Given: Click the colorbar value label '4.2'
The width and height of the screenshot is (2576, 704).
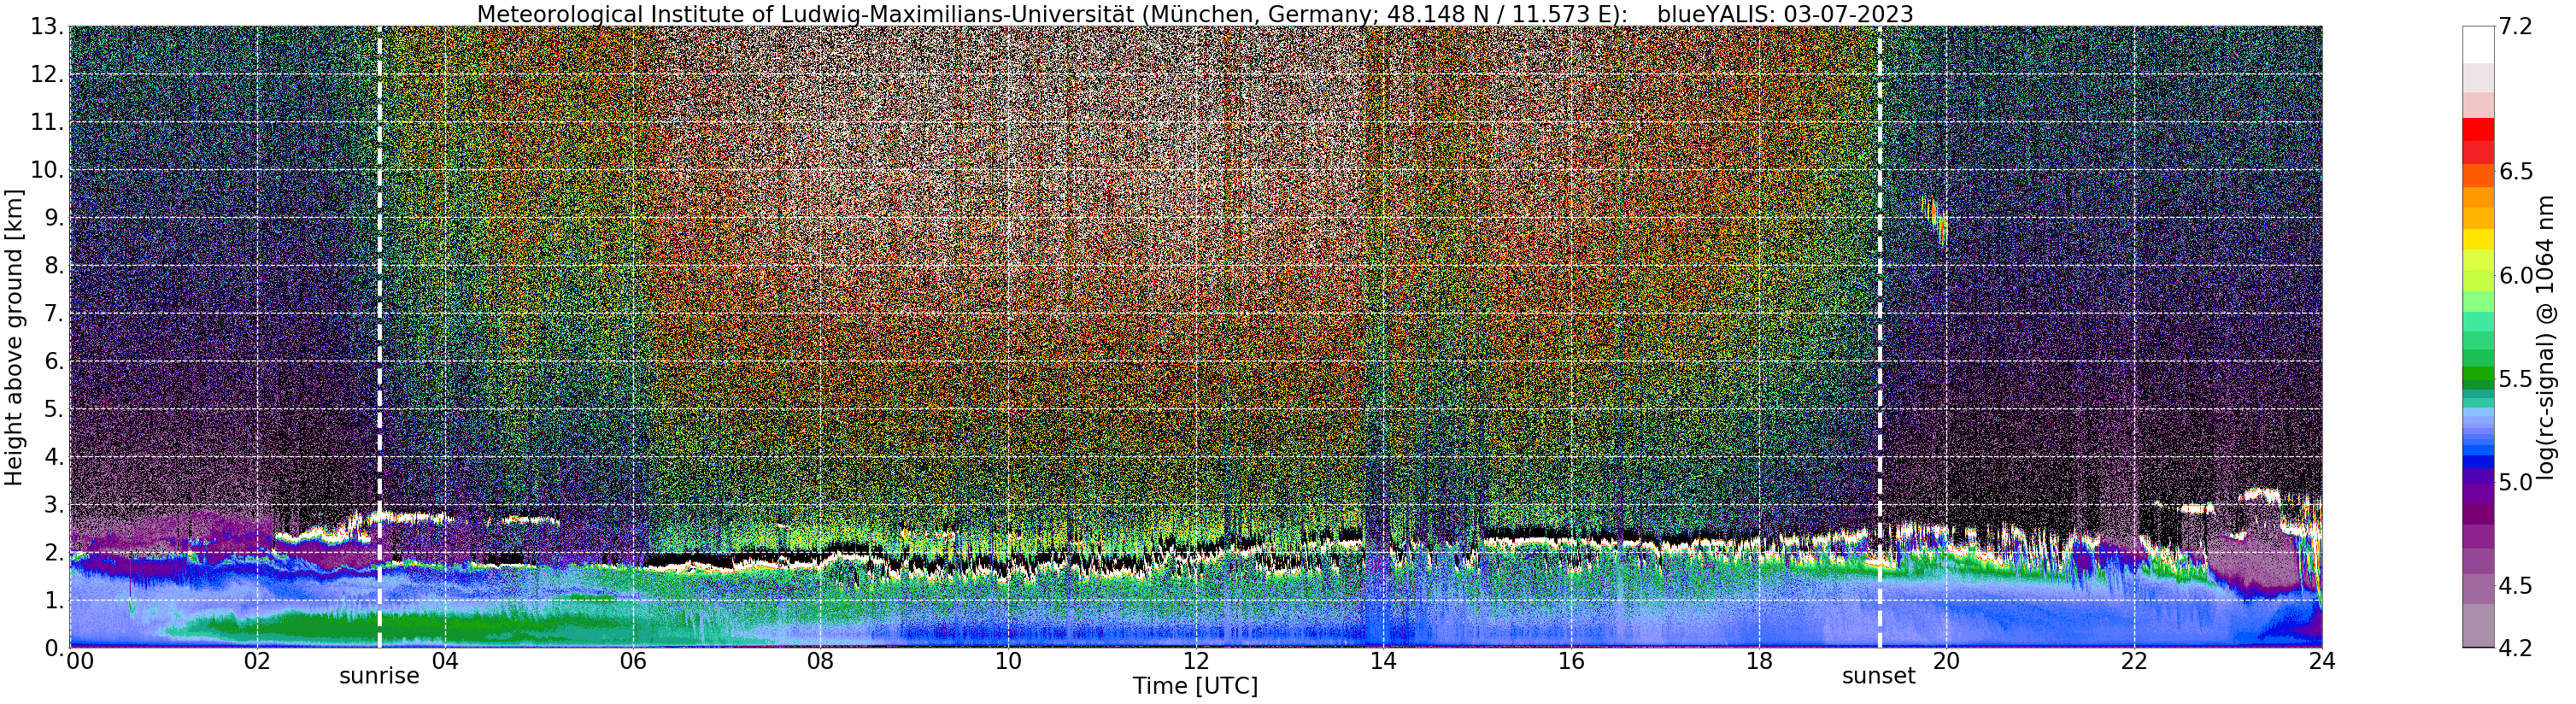Looking at the screenshot, I should click(2515, 648).
